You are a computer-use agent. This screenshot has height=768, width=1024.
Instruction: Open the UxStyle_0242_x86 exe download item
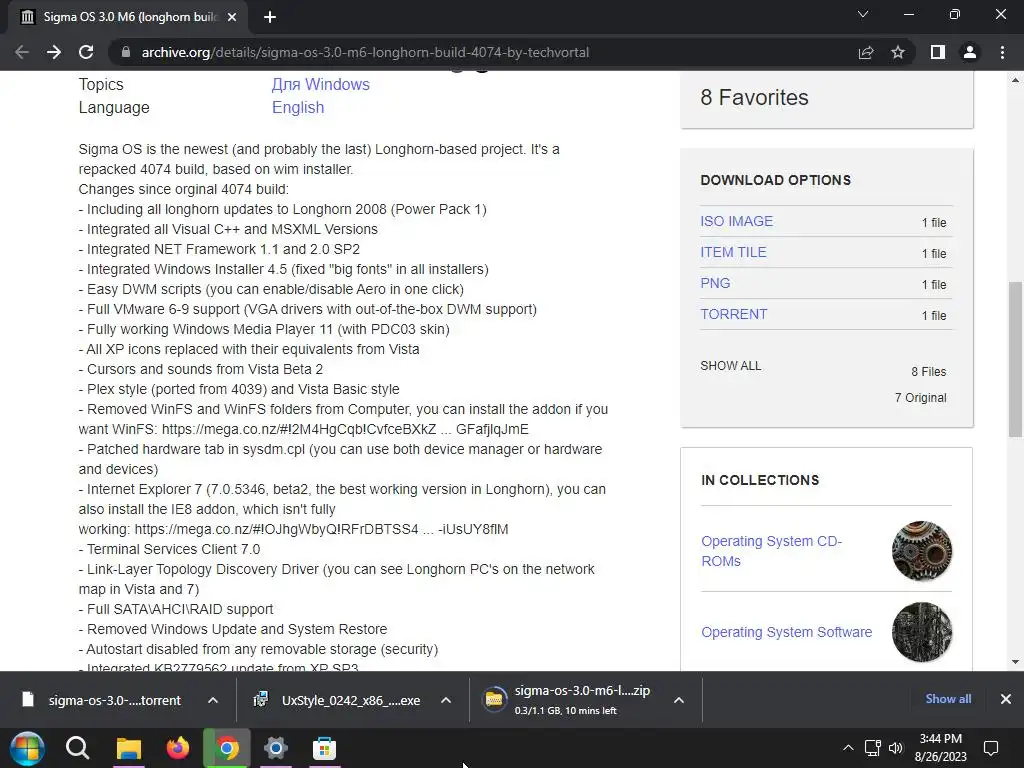point(351,700)
